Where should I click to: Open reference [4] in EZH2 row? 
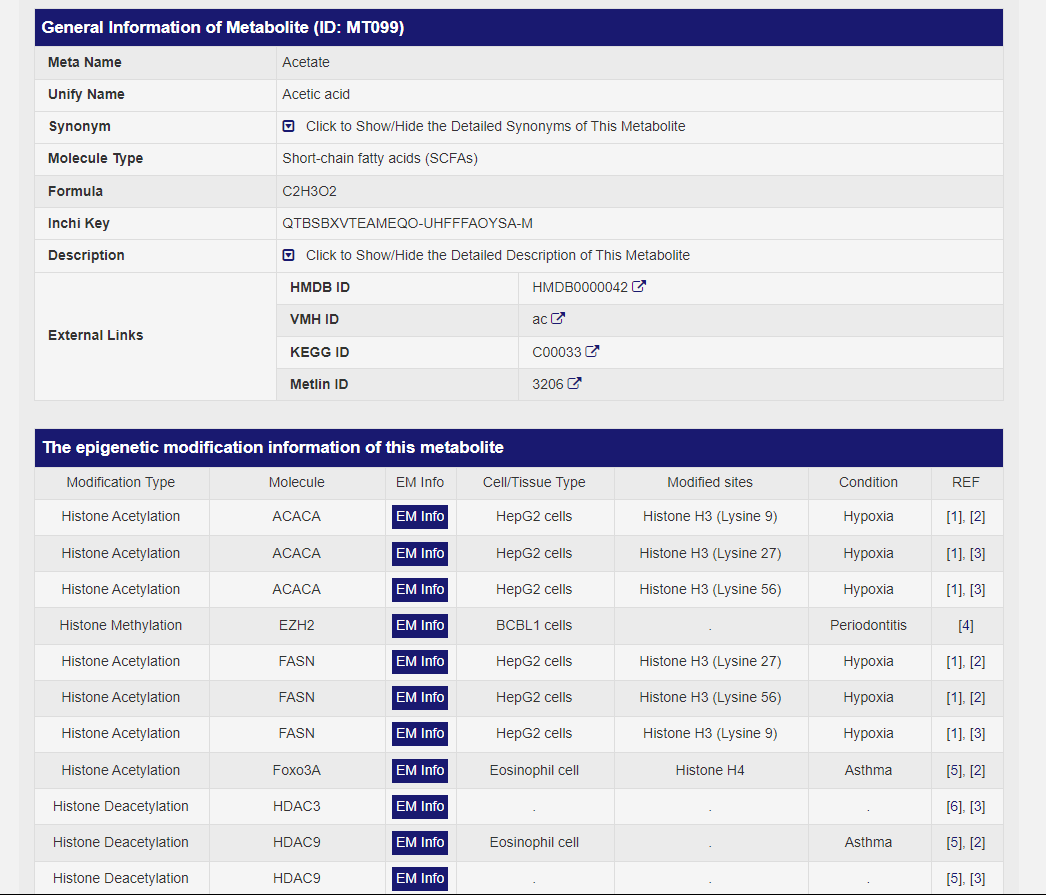pyautogui.click(x=966, y=626)
